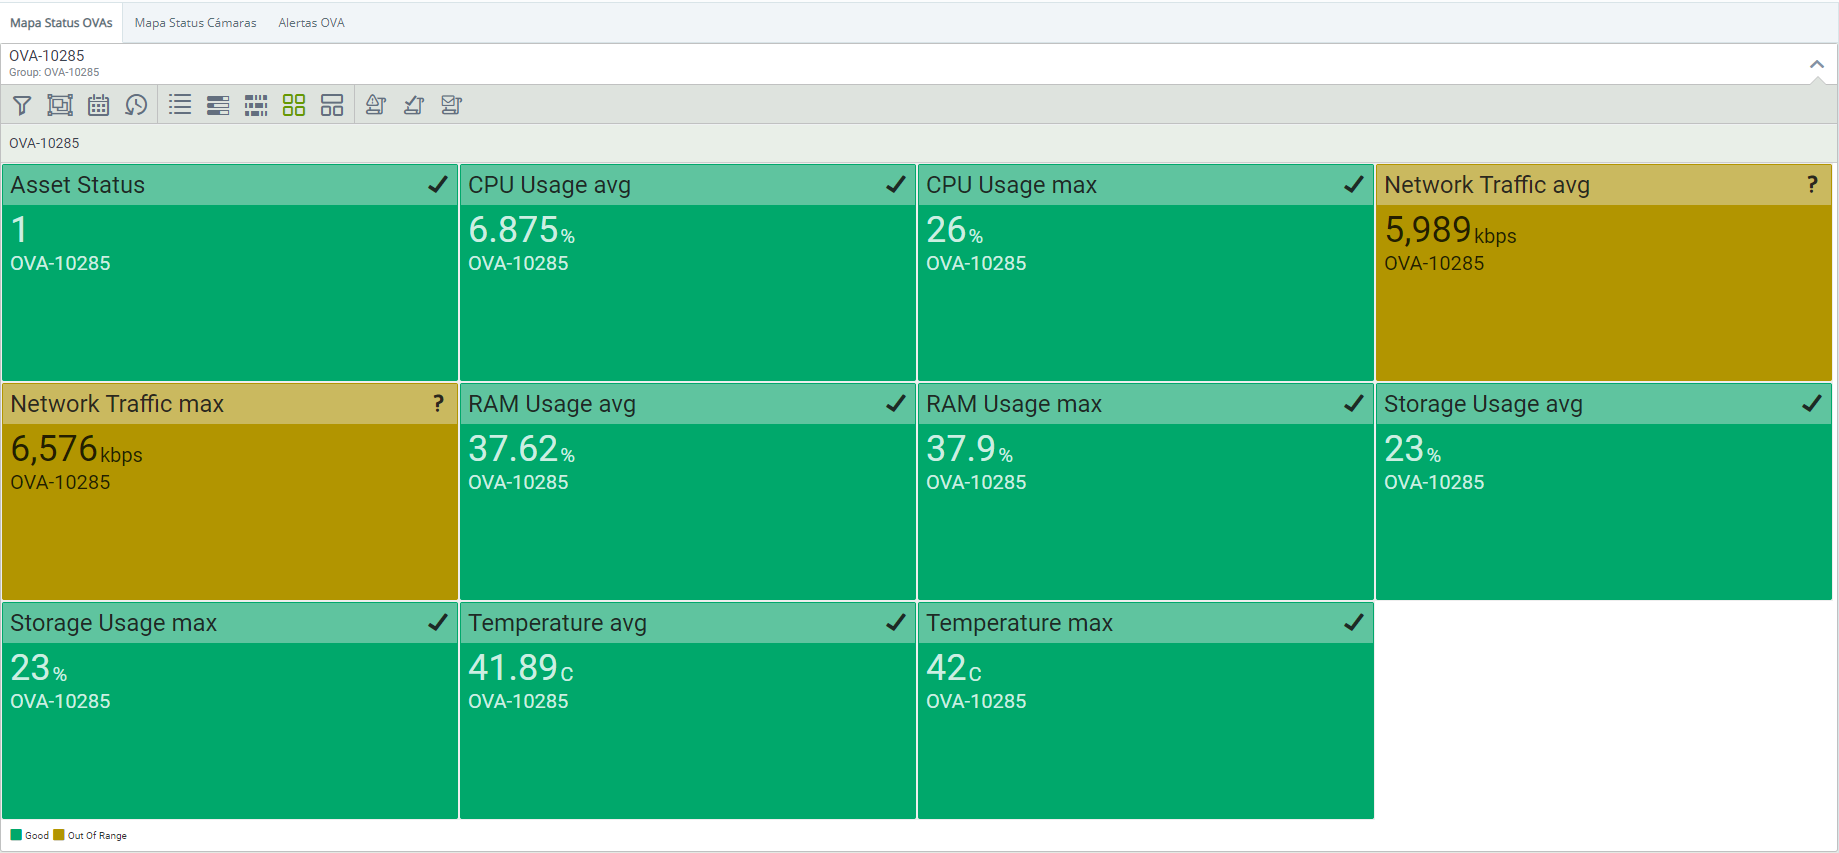Click the group selection frame icon
This screenshot has height=853, width=1839.
[60, 105]
